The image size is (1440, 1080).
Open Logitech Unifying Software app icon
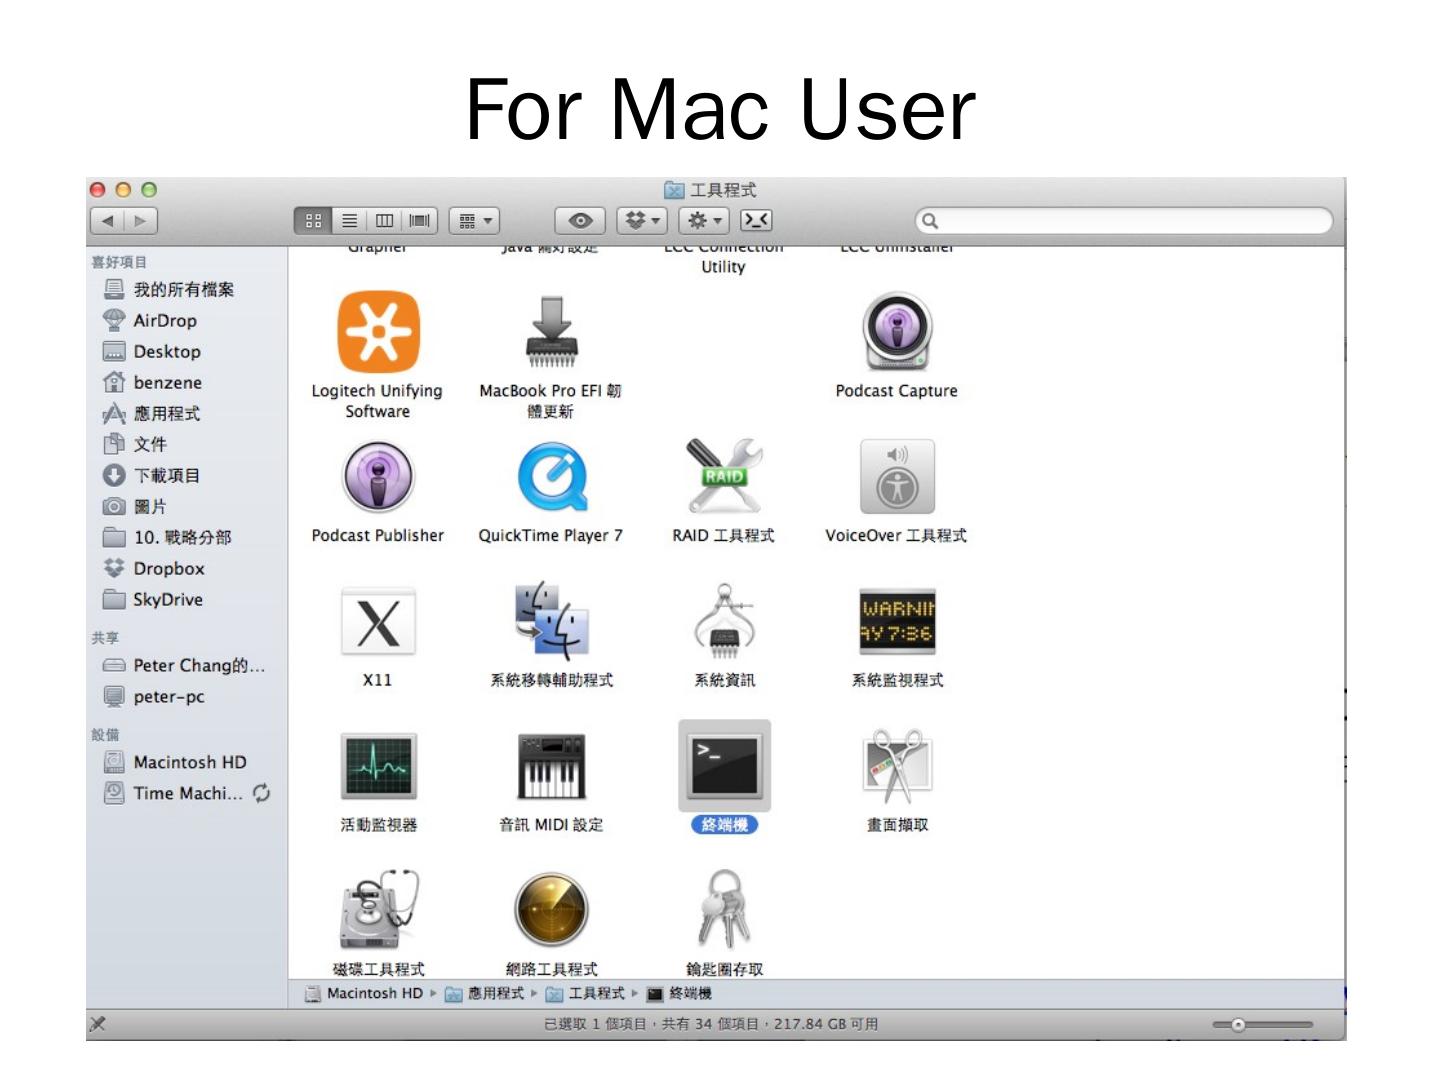[378, 332]
